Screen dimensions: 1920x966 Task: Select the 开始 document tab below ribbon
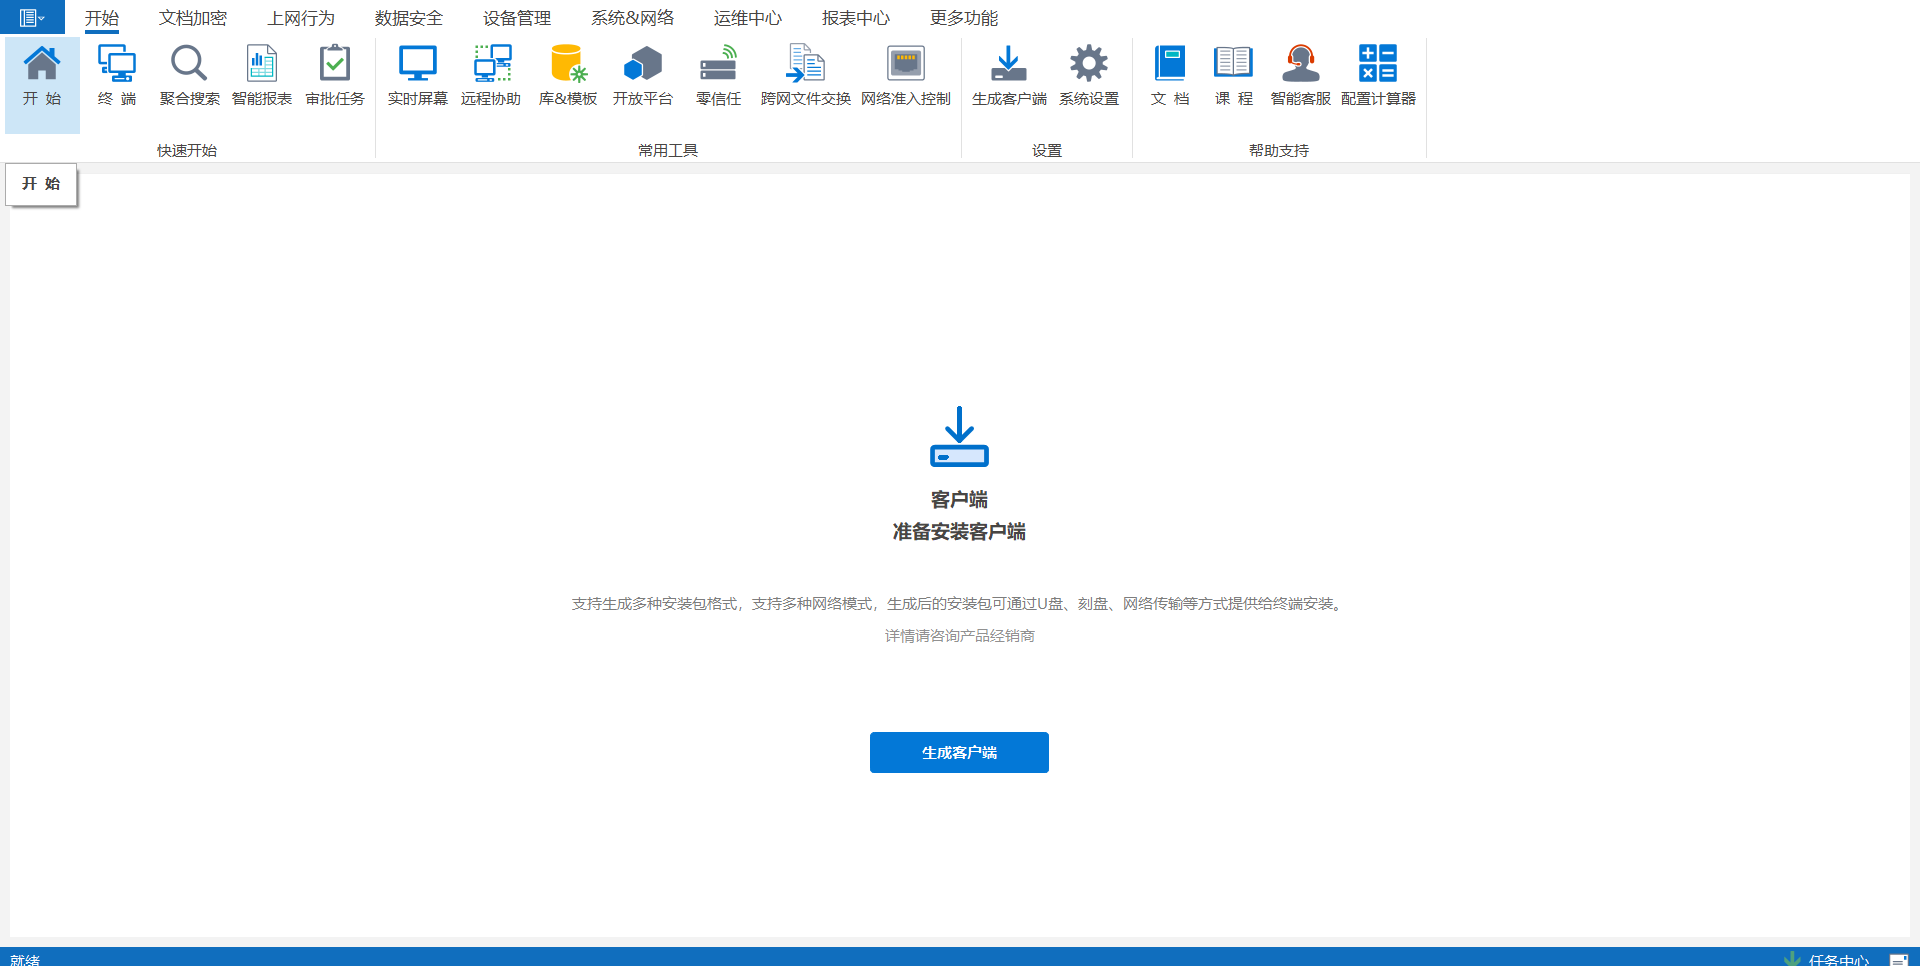[x=42, y=184]
